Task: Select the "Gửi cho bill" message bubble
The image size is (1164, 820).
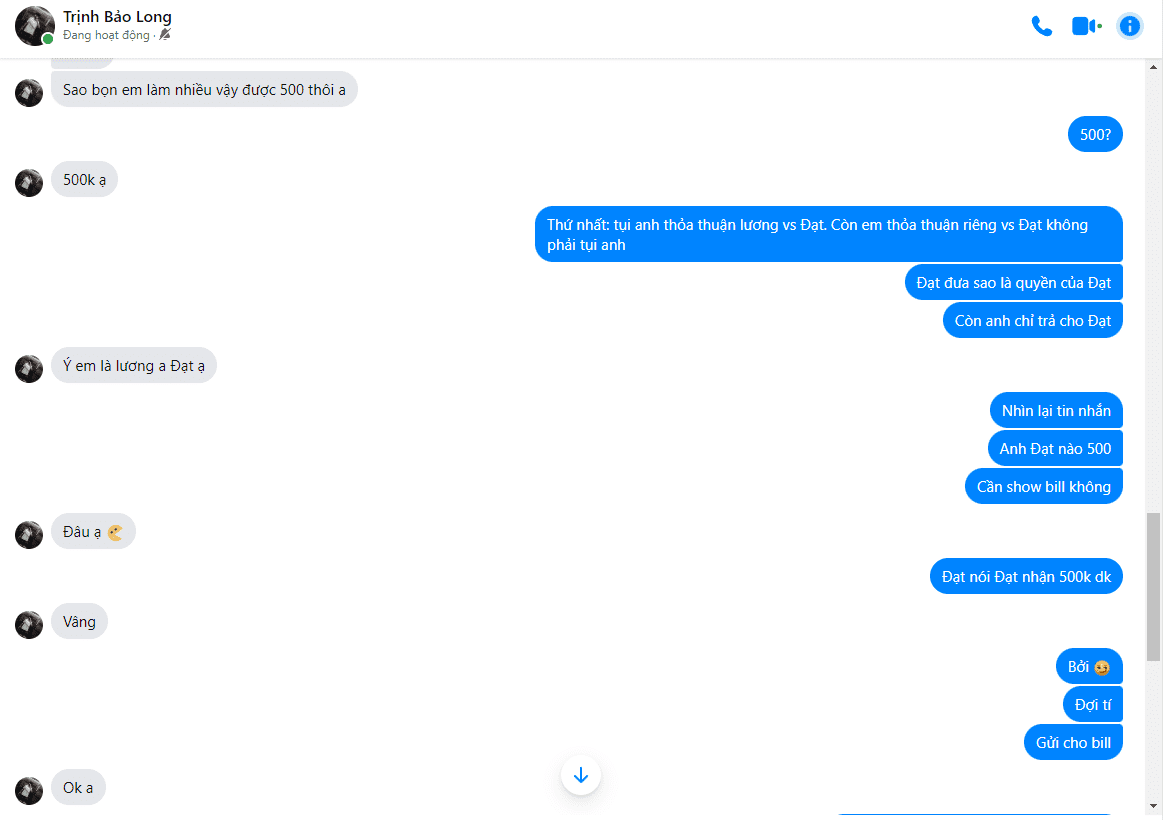Action: [x=1073, y=743]
